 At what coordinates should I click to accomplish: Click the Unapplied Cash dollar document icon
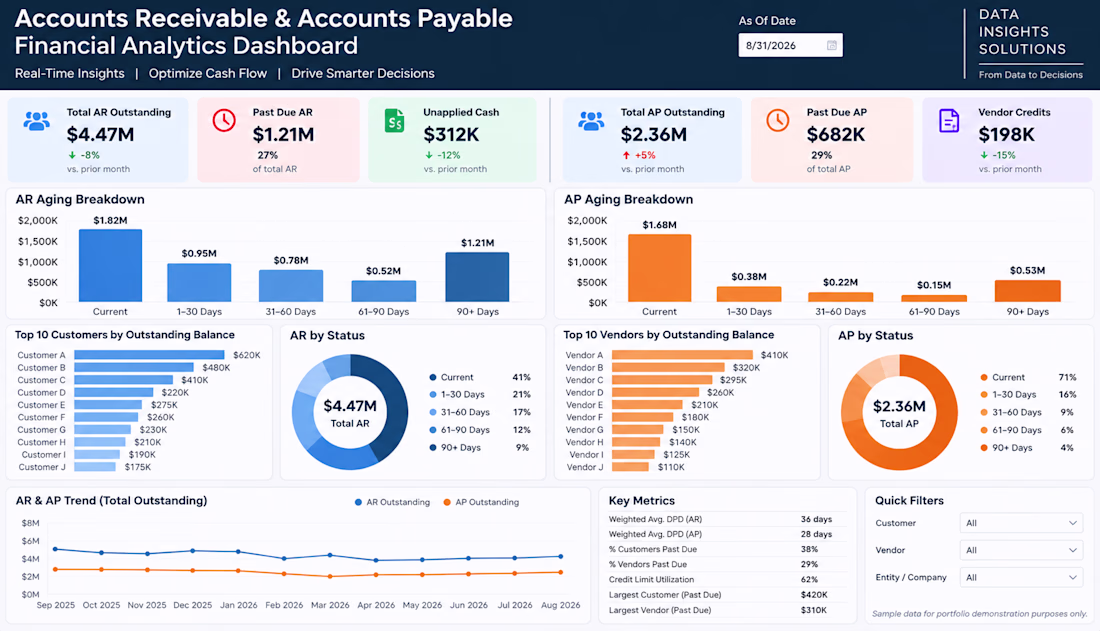click(x=394, y=121)
